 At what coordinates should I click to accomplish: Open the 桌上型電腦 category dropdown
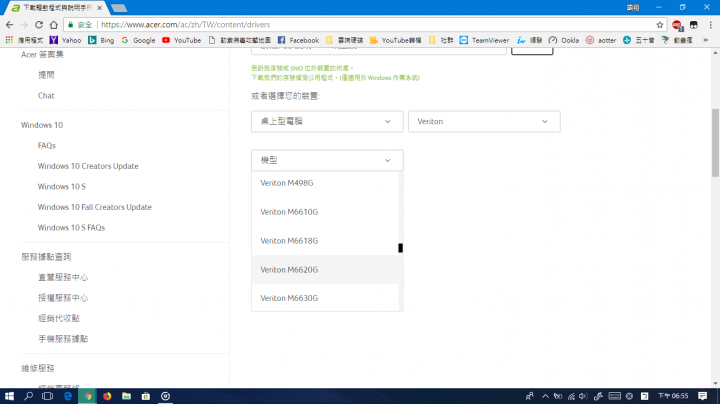click(x=327, y=122)
